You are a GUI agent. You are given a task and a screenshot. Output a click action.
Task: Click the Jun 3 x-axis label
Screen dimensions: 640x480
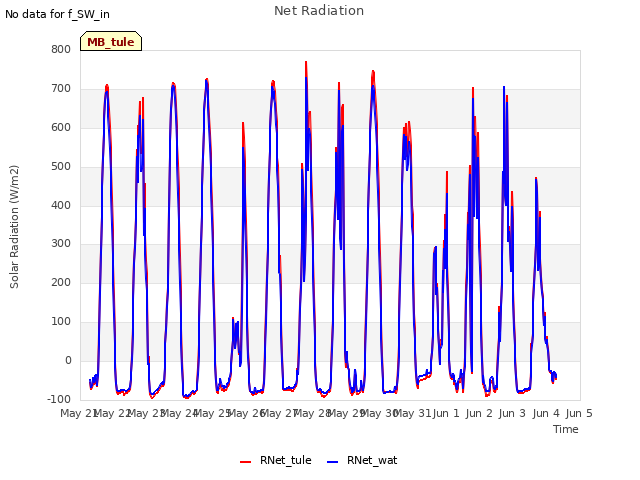[512, 413]
